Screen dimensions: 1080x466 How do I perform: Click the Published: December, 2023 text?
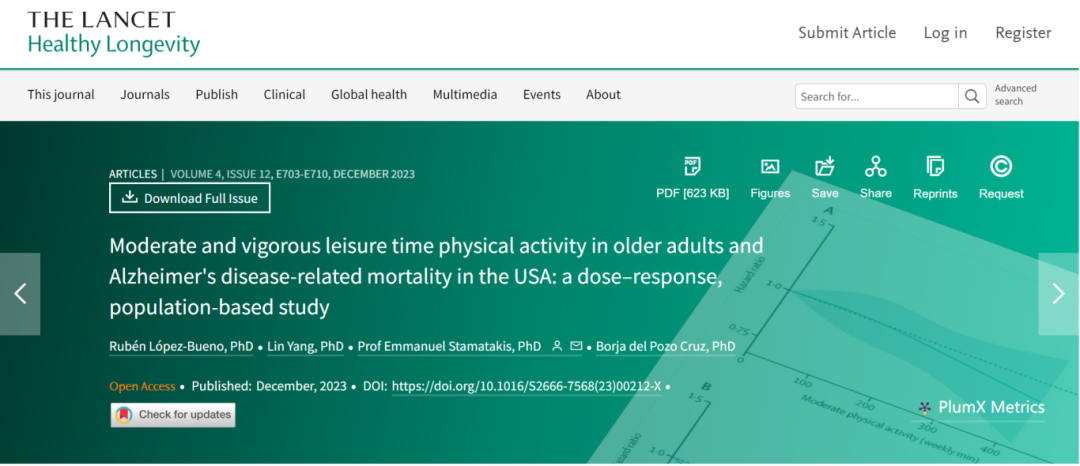(x=269, y=386)
